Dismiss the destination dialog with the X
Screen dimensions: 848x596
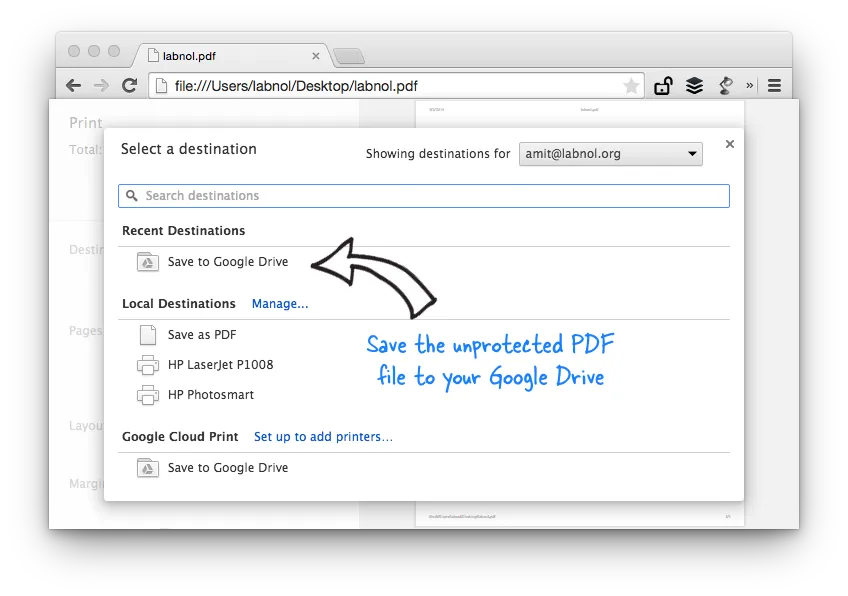(x=729, y=143)
